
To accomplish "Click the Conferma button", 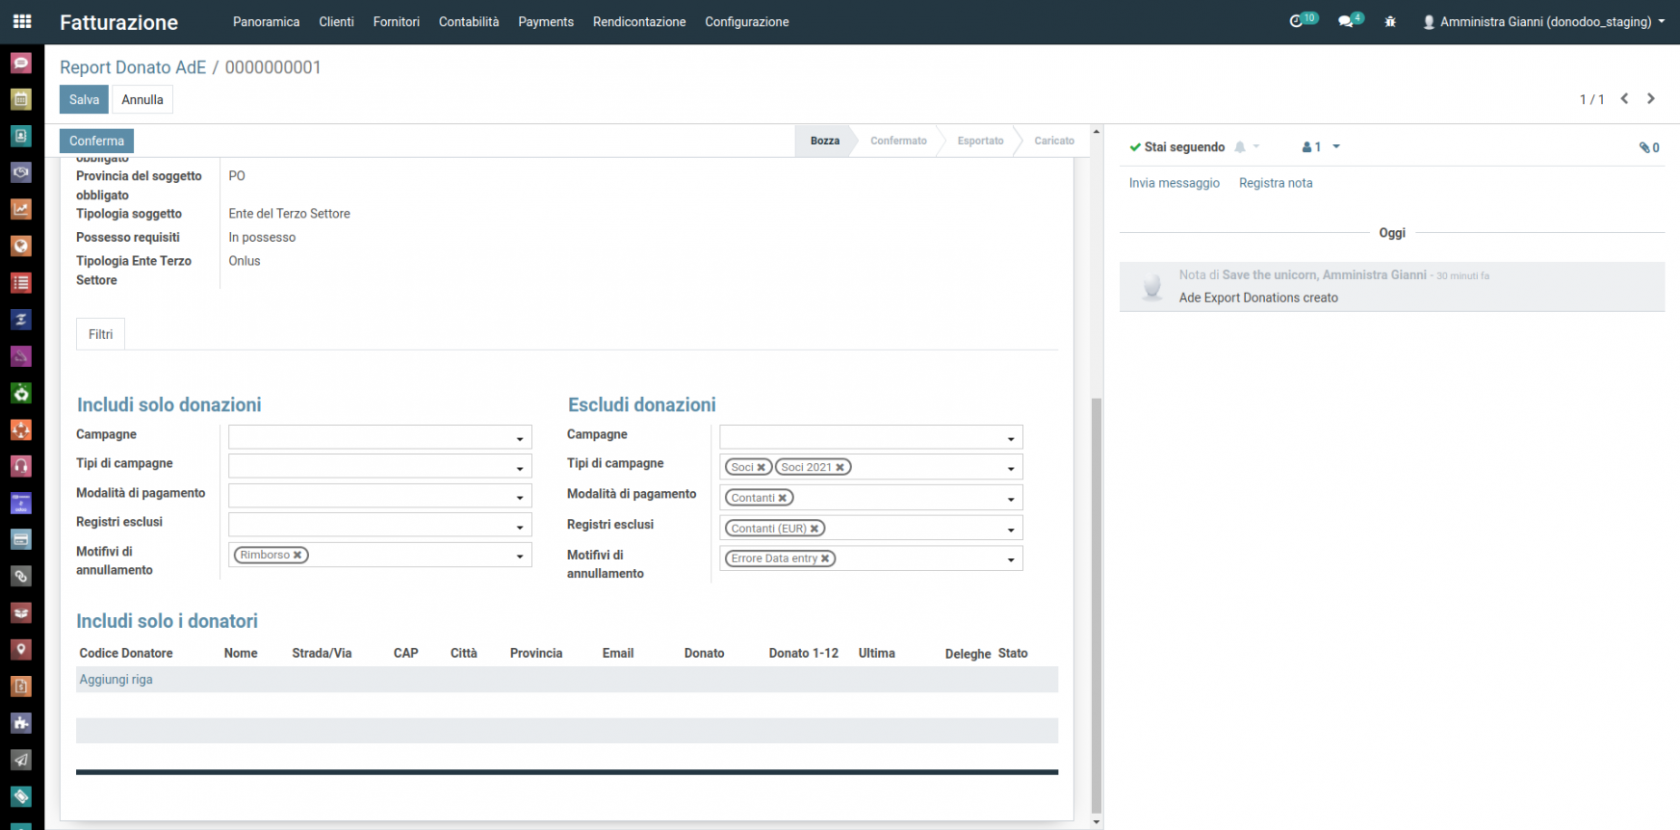I will [x=97, y=141].
